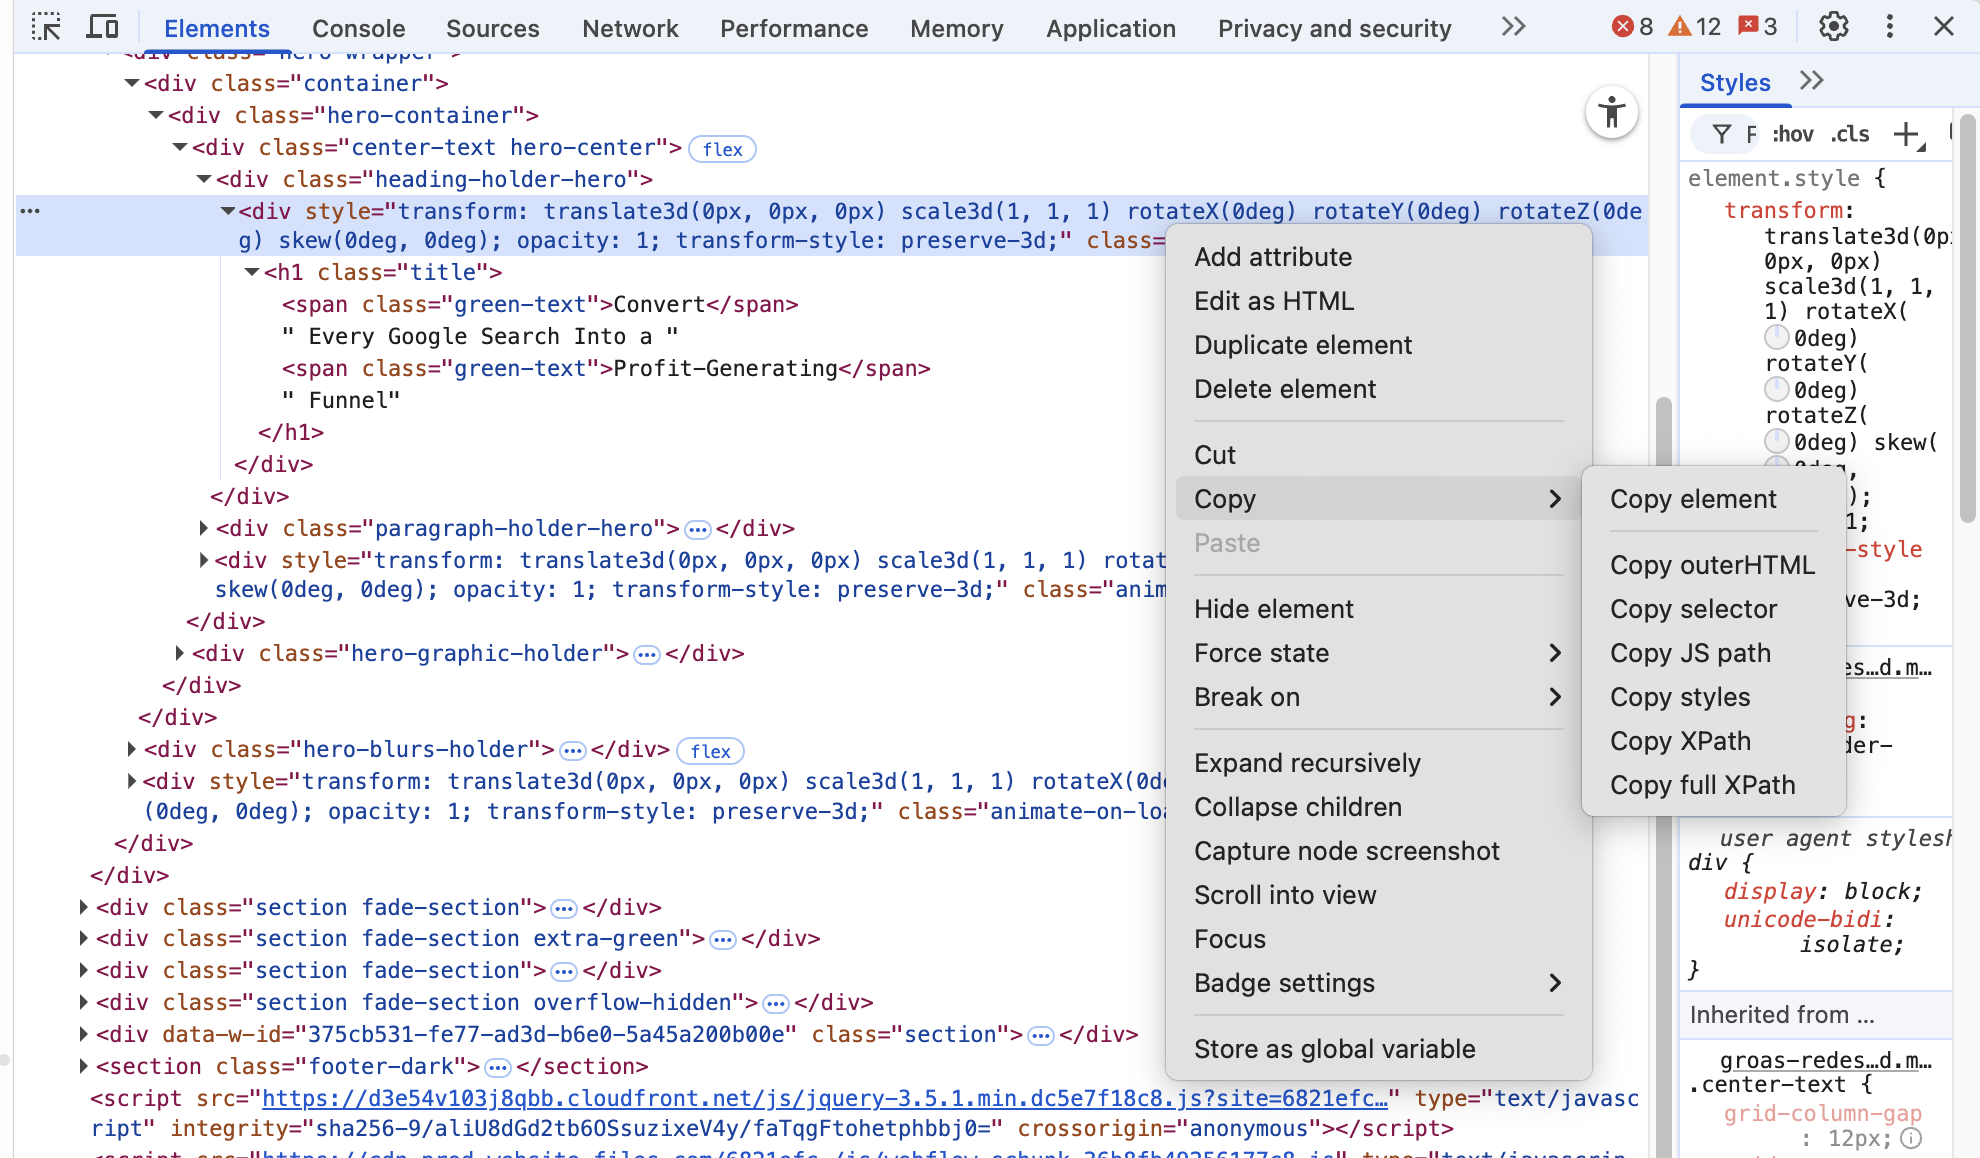
Task: Choose Capture node screenshot
Action: [1379, 851]
